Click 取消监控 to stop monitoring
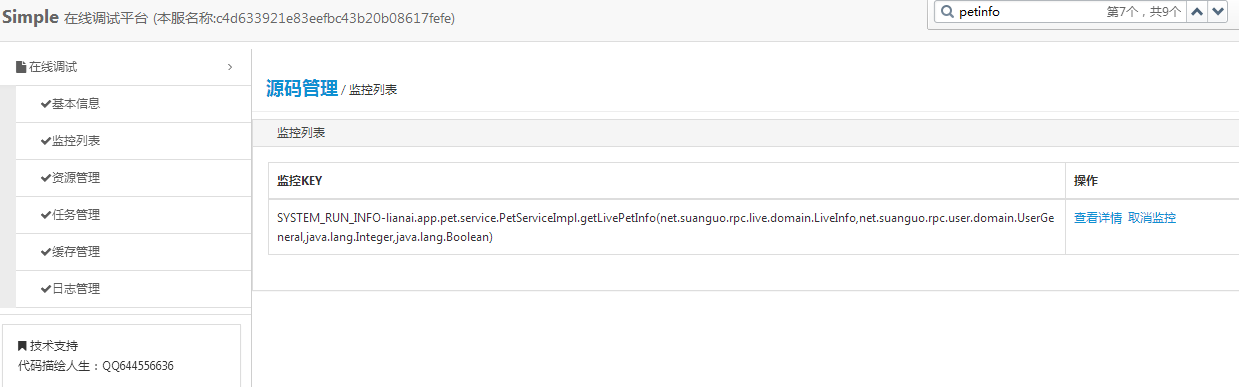 click(1152, 218)
